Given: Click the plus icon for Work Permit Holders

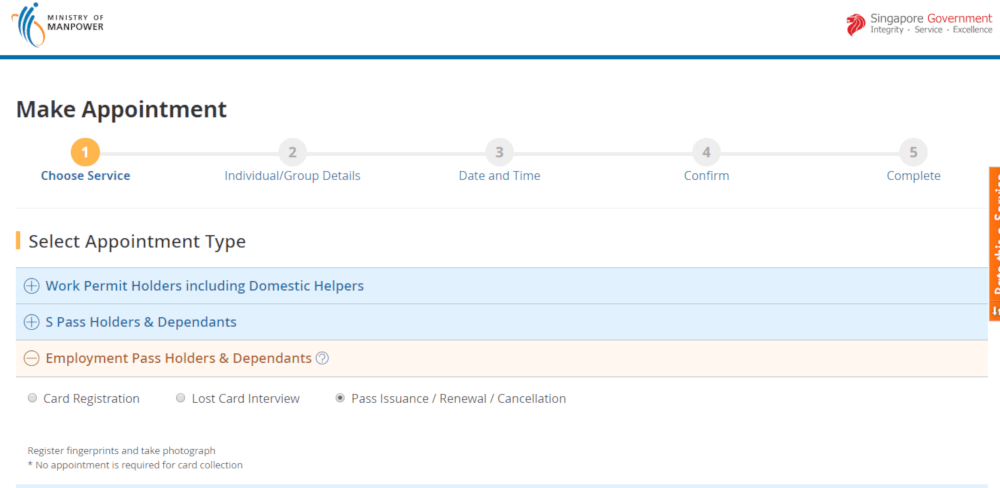Looking at the screenshot, I should point(32,286).
